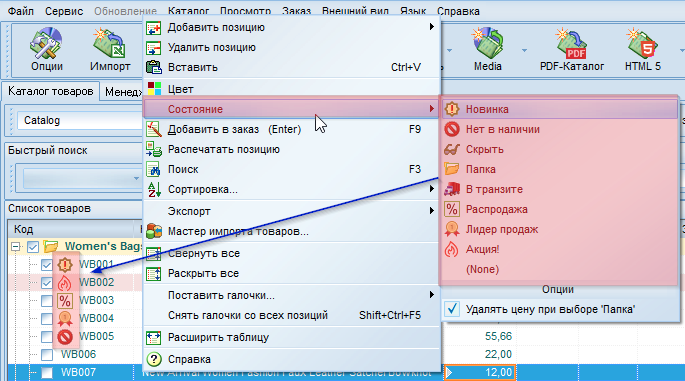Viewport: 685px width, 381px height.
Task: Check the WB005 checkbox
Action: 47,336
